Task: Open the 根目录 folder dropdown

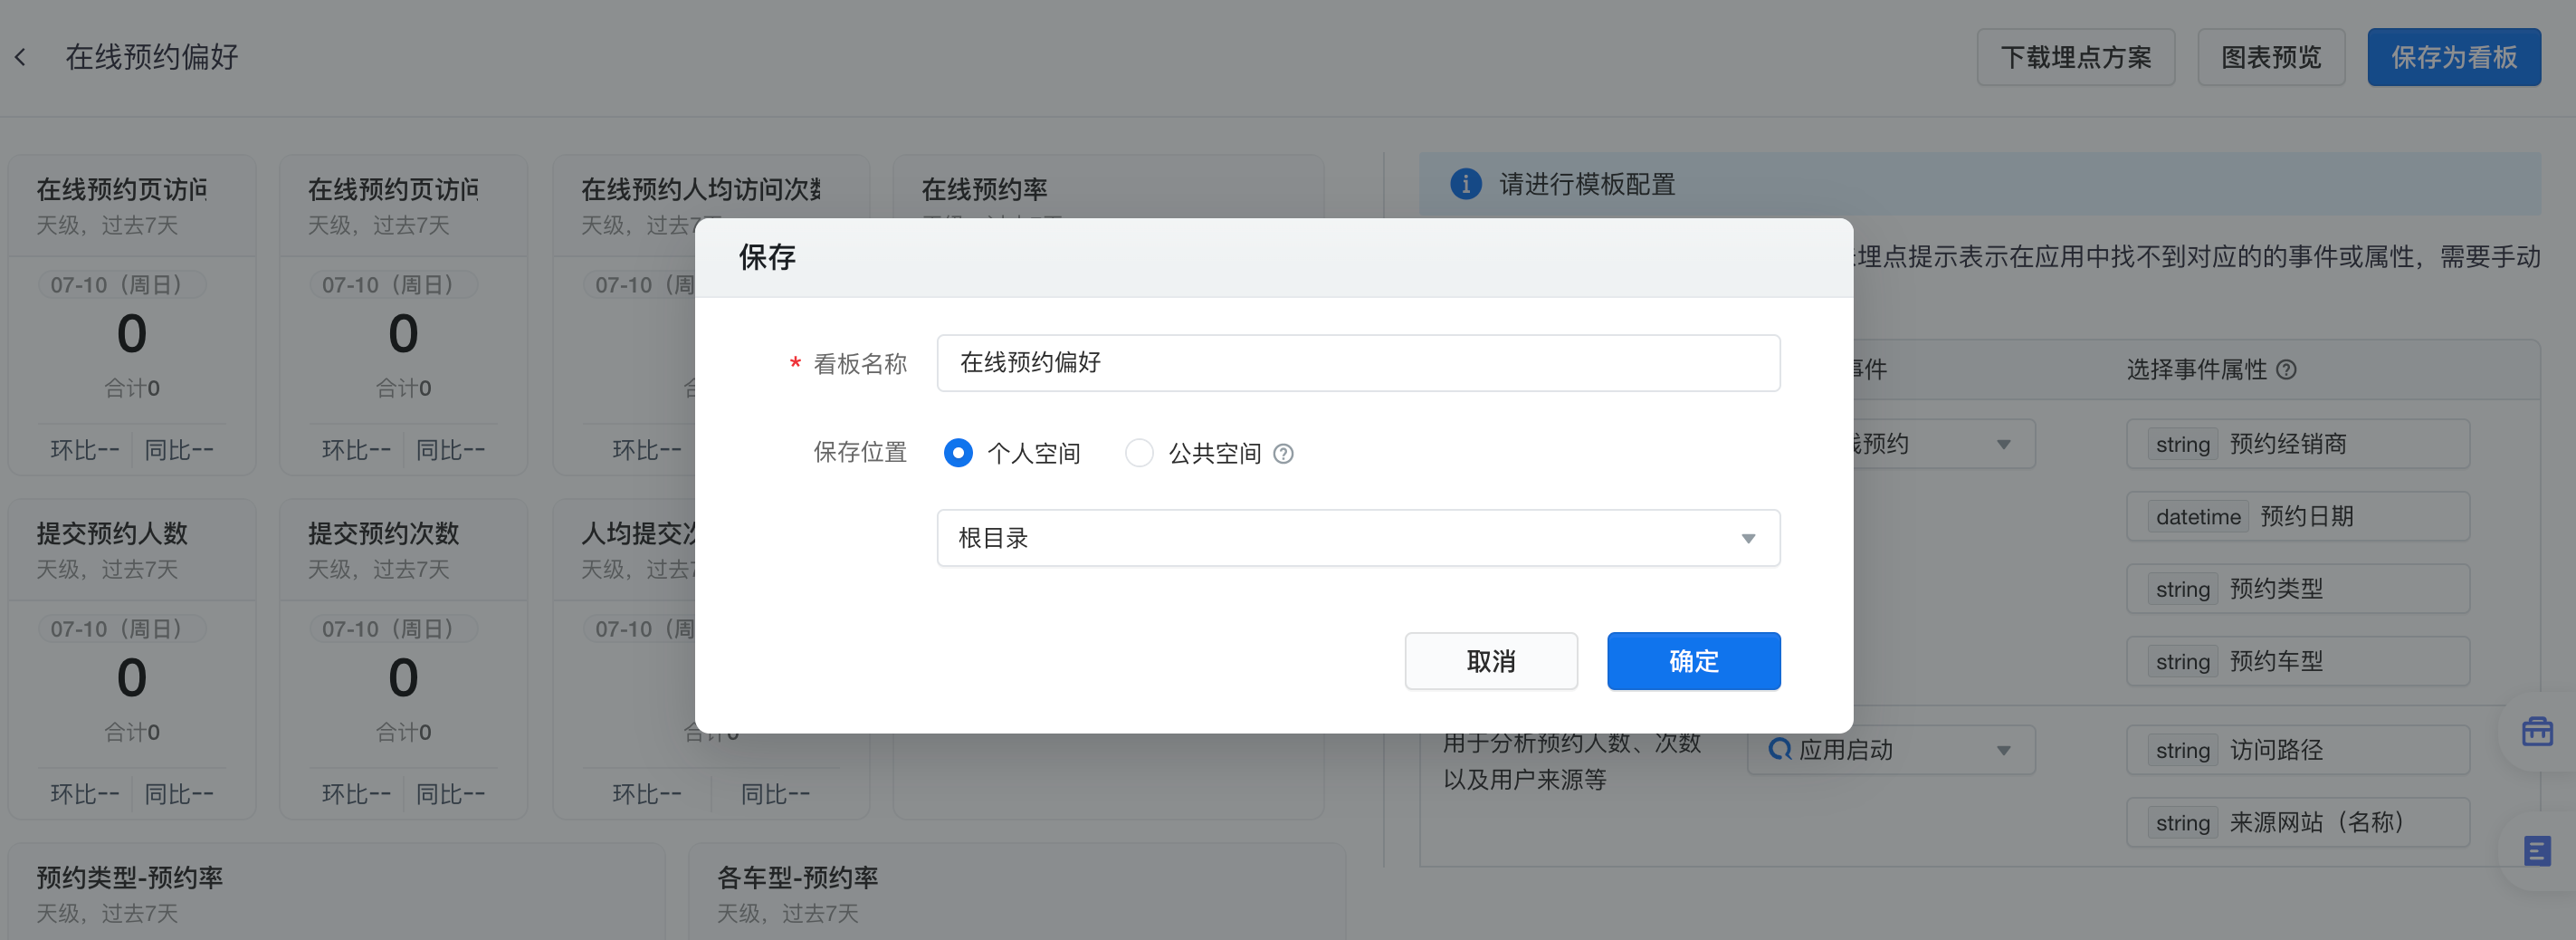Action: coord(1358,538)
